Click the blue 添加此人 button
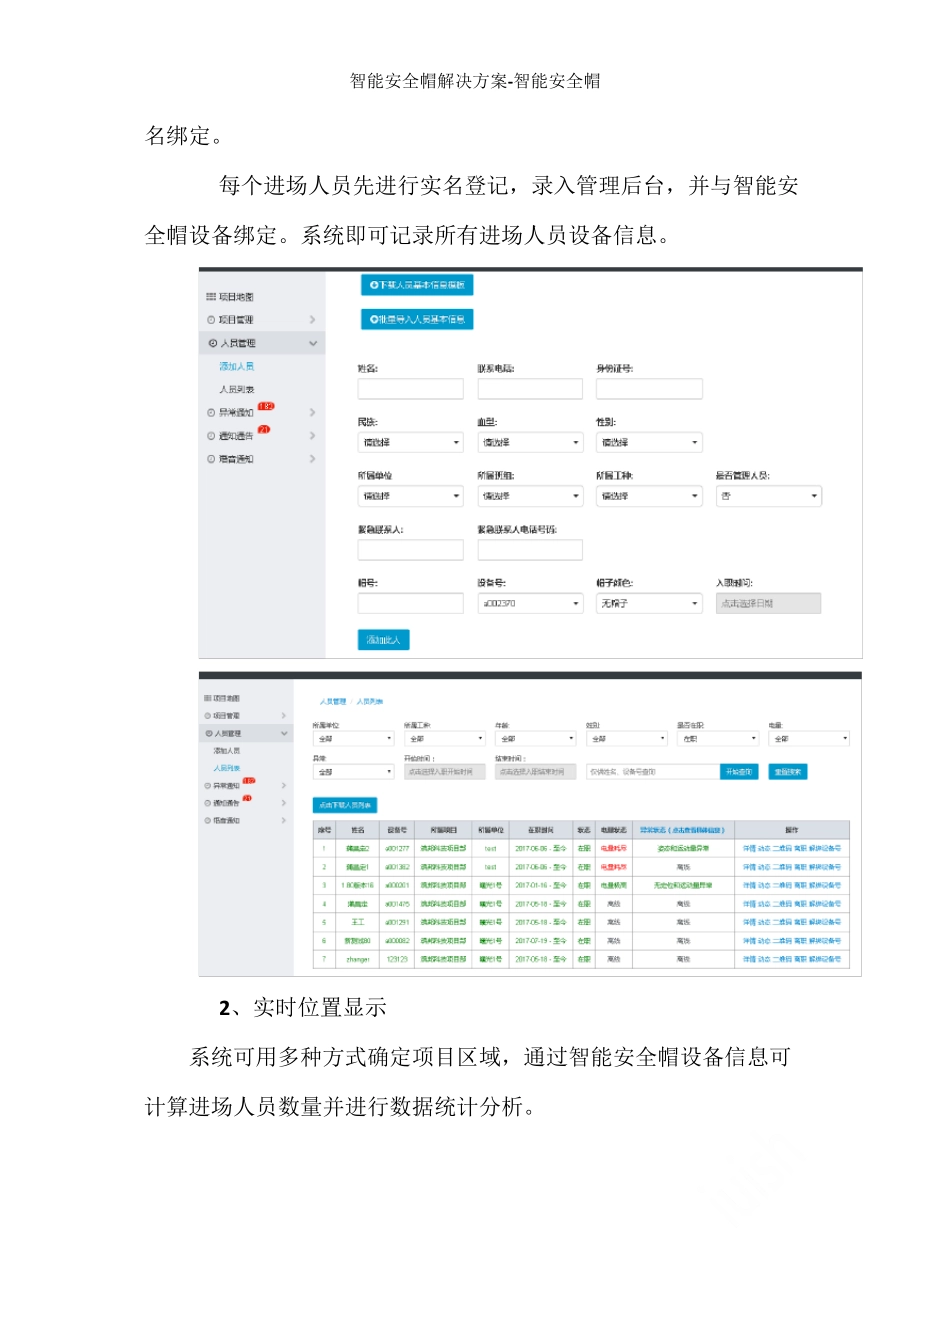Image resolution: width=950 pixels, height=1344 pixels. click(384, 640)
